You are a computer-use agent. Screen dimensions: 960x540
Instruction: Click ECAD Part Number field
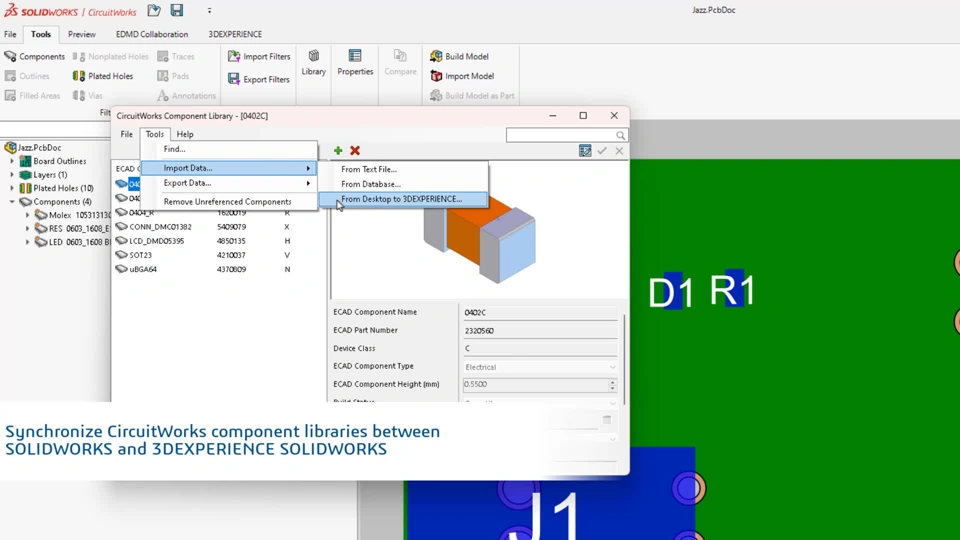(x=540, y=331)
